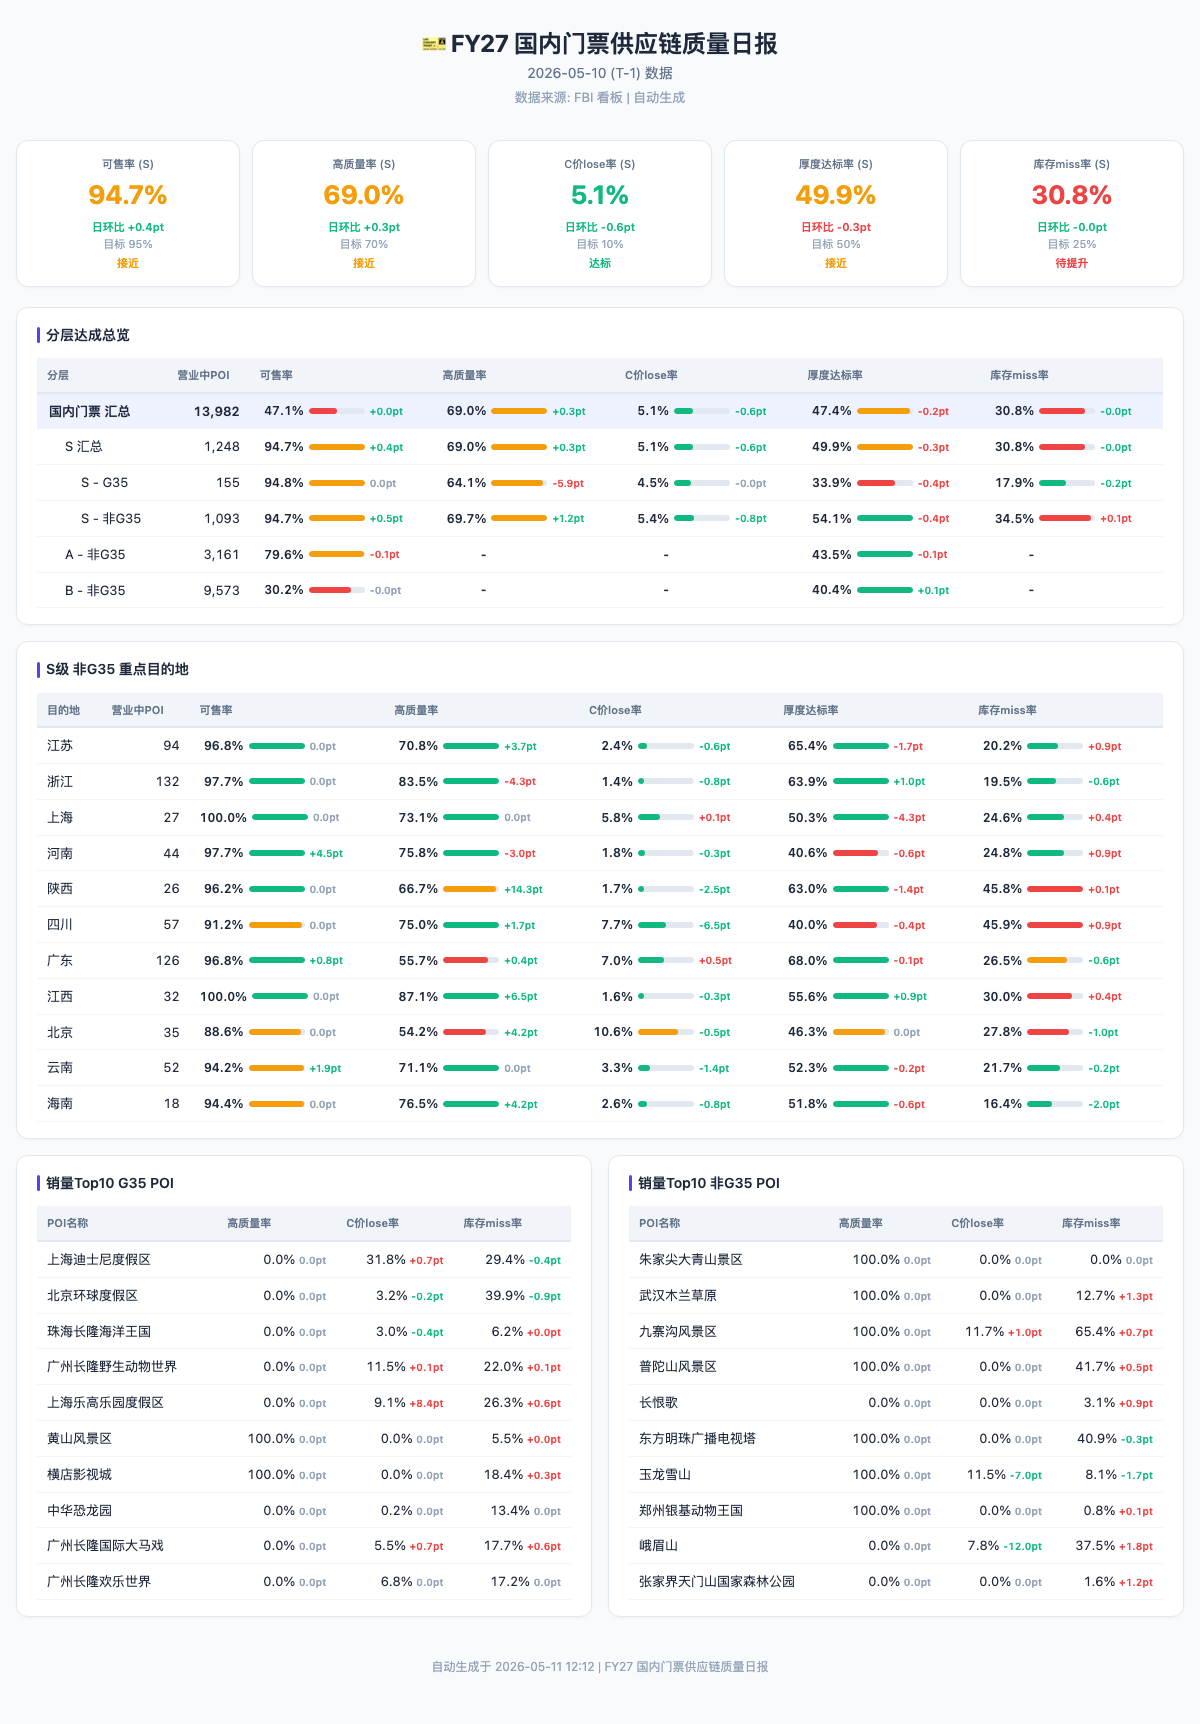Click the 10.6% value in 北京 row

coord(613,1032)
